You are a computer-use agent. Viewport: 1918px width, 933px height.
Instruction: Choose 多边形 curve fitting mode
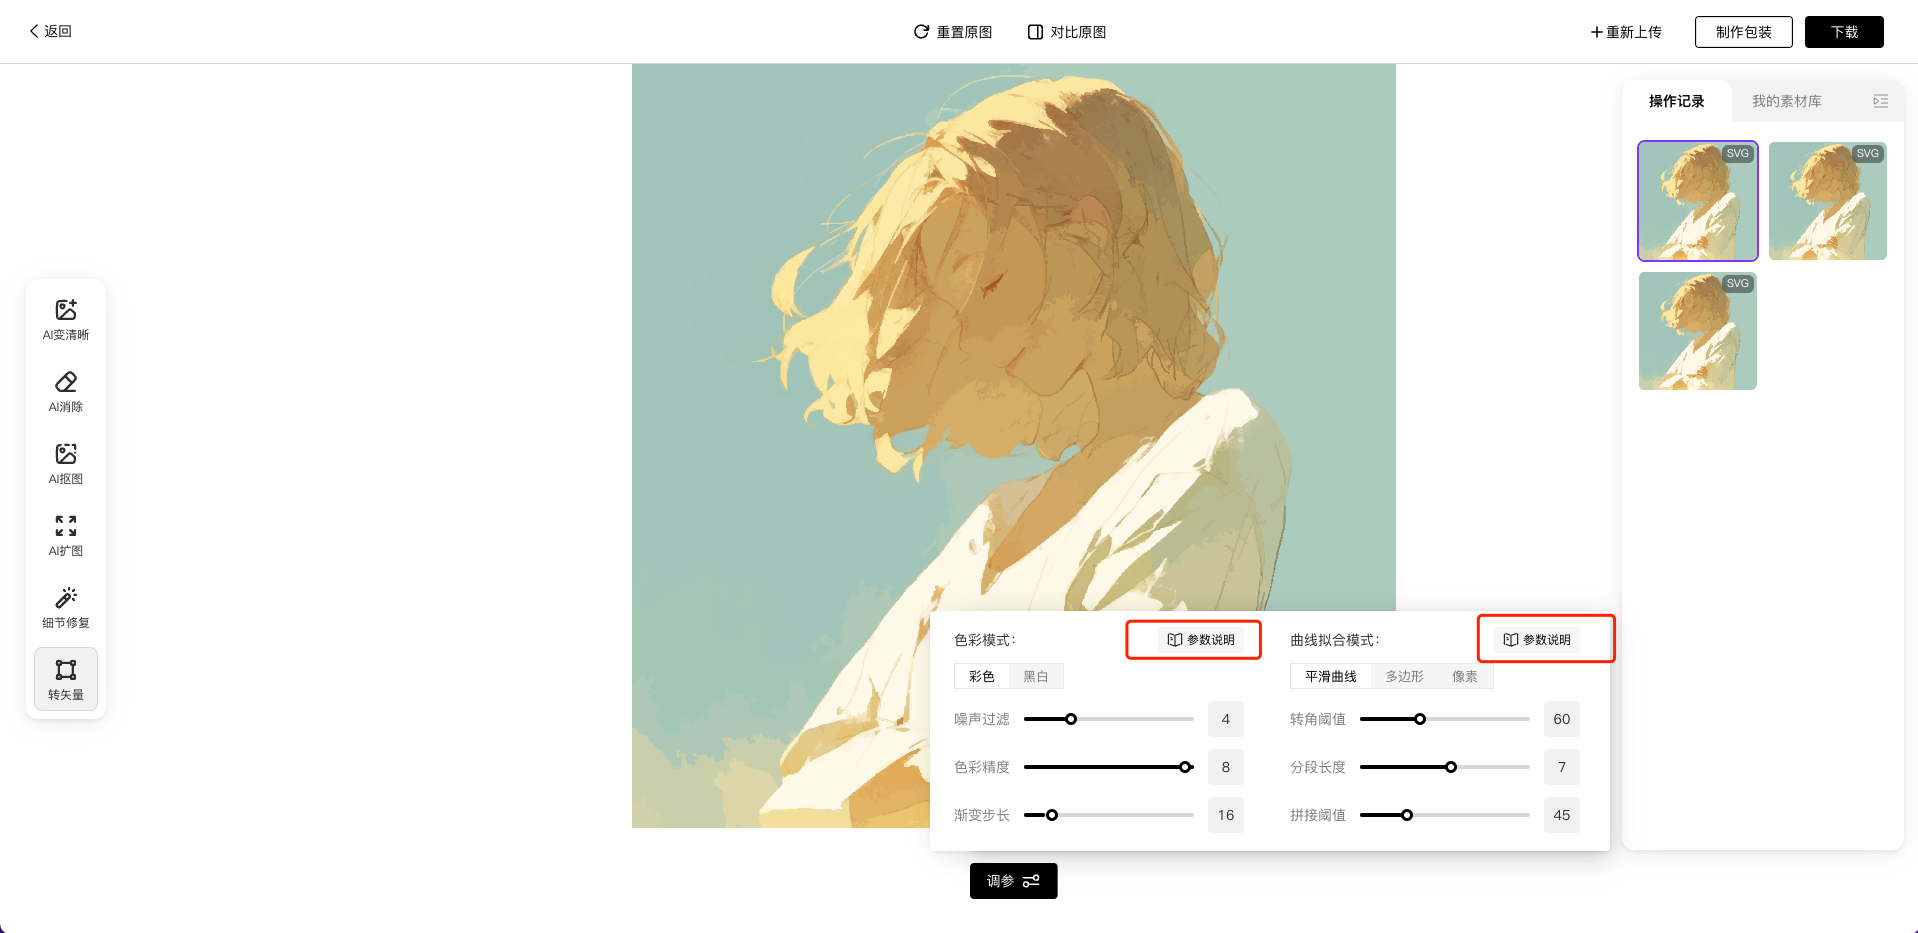[1404, 677]
